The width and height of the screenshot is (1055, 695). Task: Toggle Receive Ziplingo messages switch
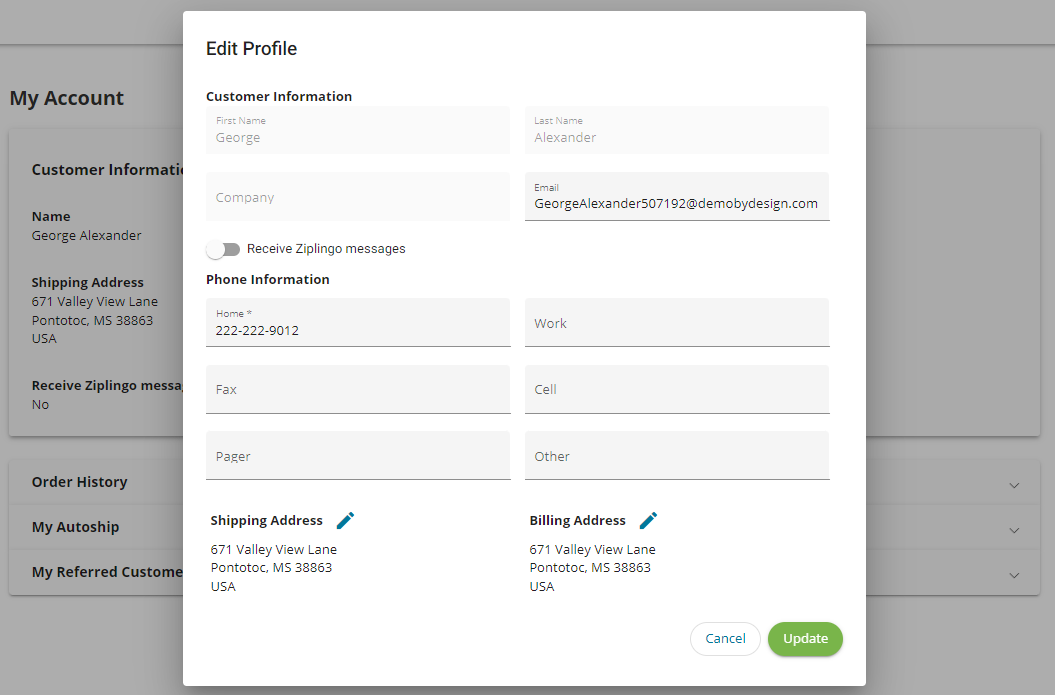tap(224, 249)
